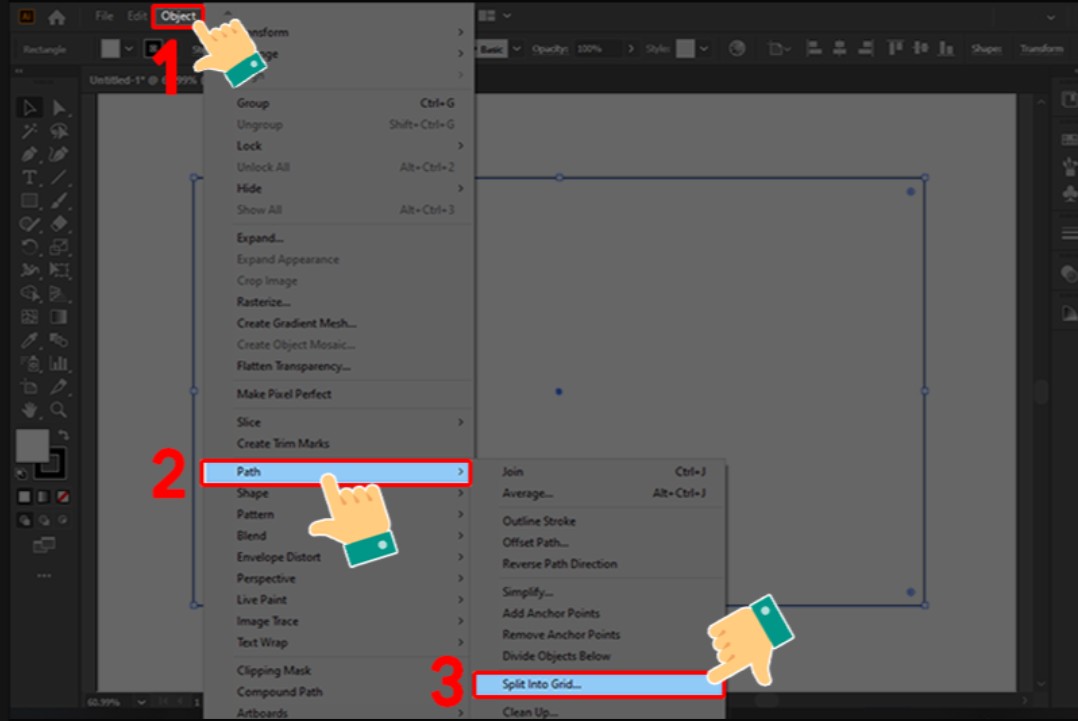1078x721 pixels.
Task: Open the workspace layout switcher dropdown
Action: click(x=506, y=16)
